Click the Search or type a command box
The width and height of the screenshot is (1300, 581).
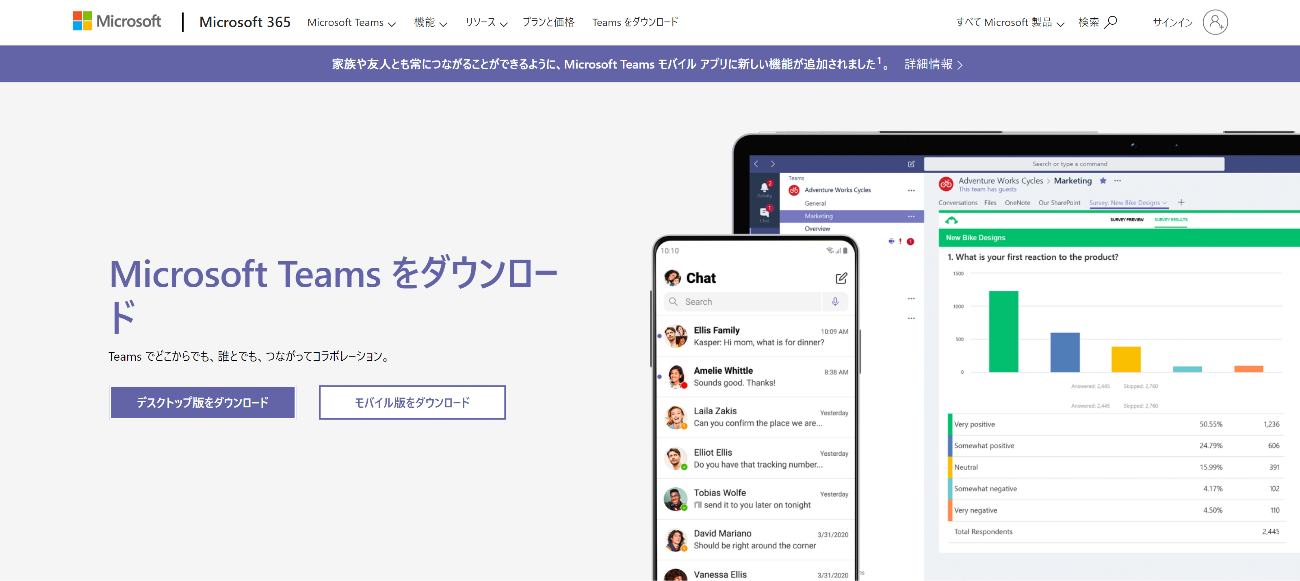[1073, 163]
